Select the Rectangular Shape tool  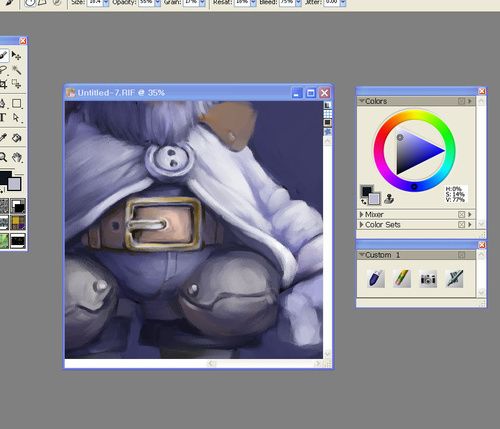tap(16, 103)
